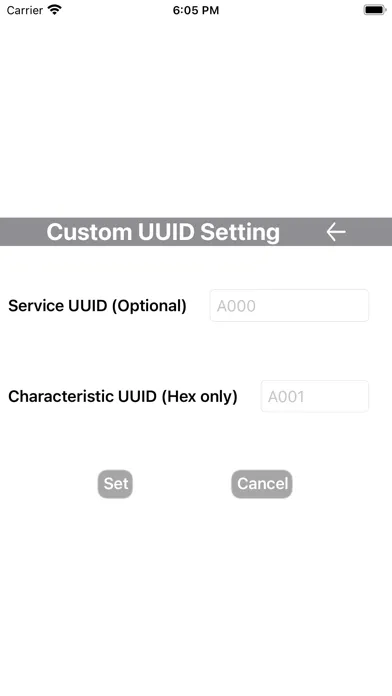392x696 pixels.
Task: Return to previous screen via left arrow
Action: click(x=336, y=232)
